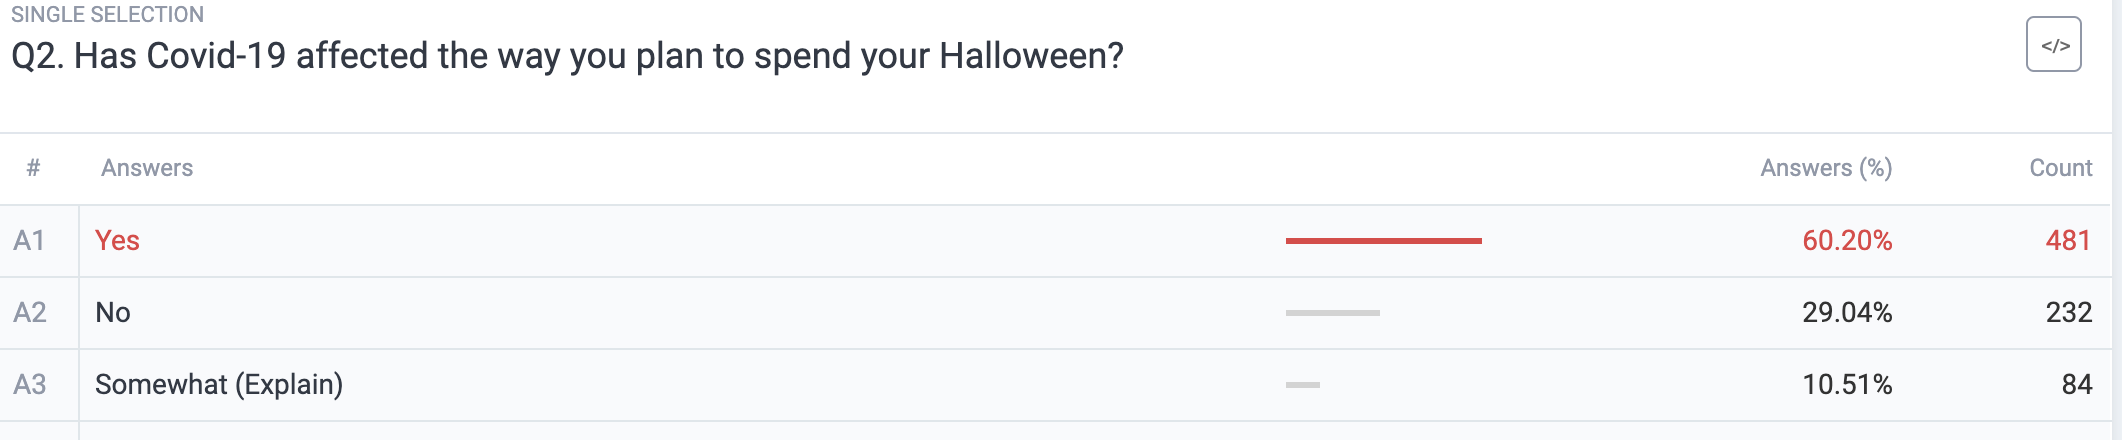2122x440 pixels.
Task: Click the gray No percentage bar
Action: (x=1332, y=313)
